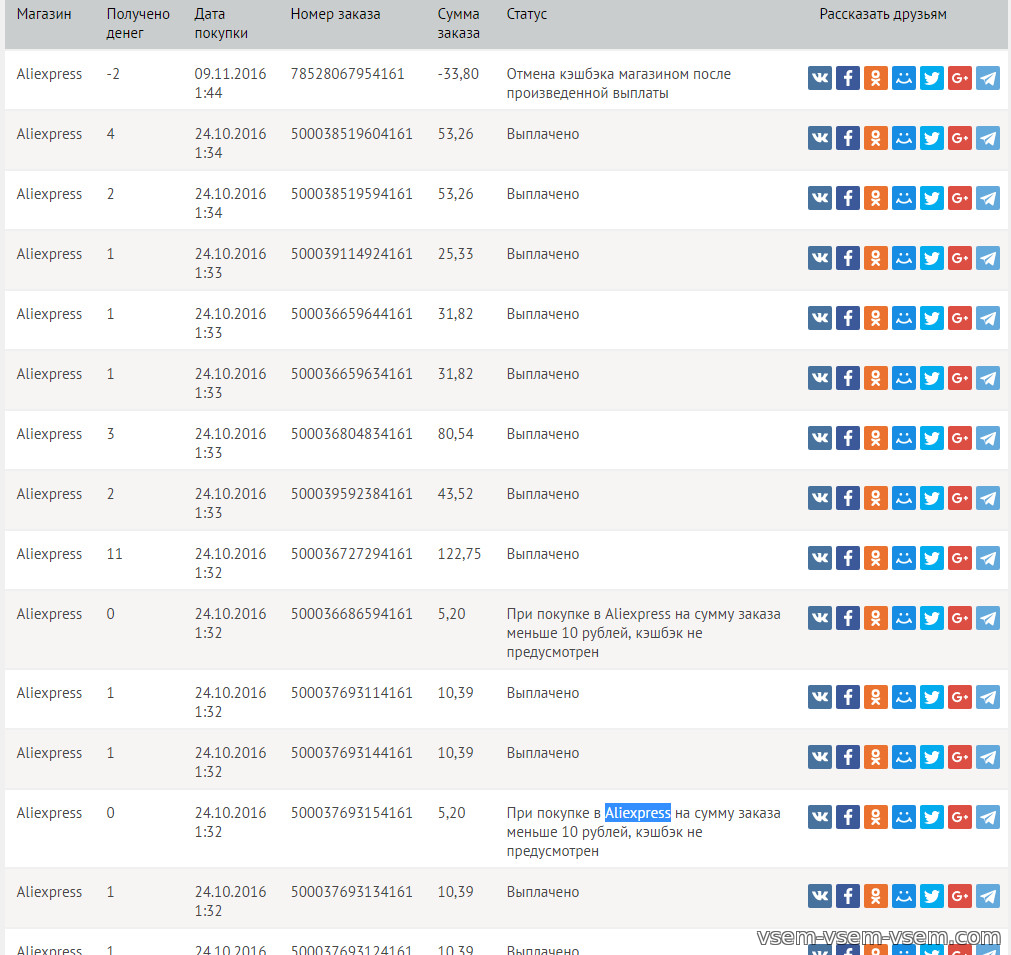This screenshot has height=955, width=1011.
Task: Share order 78528067954161 on VK
Action: click(x=820, y=78)
